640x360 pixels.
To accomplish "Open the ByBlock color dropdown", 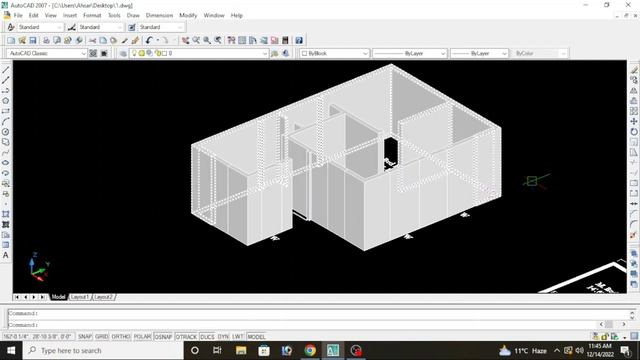I will point(334,53).
